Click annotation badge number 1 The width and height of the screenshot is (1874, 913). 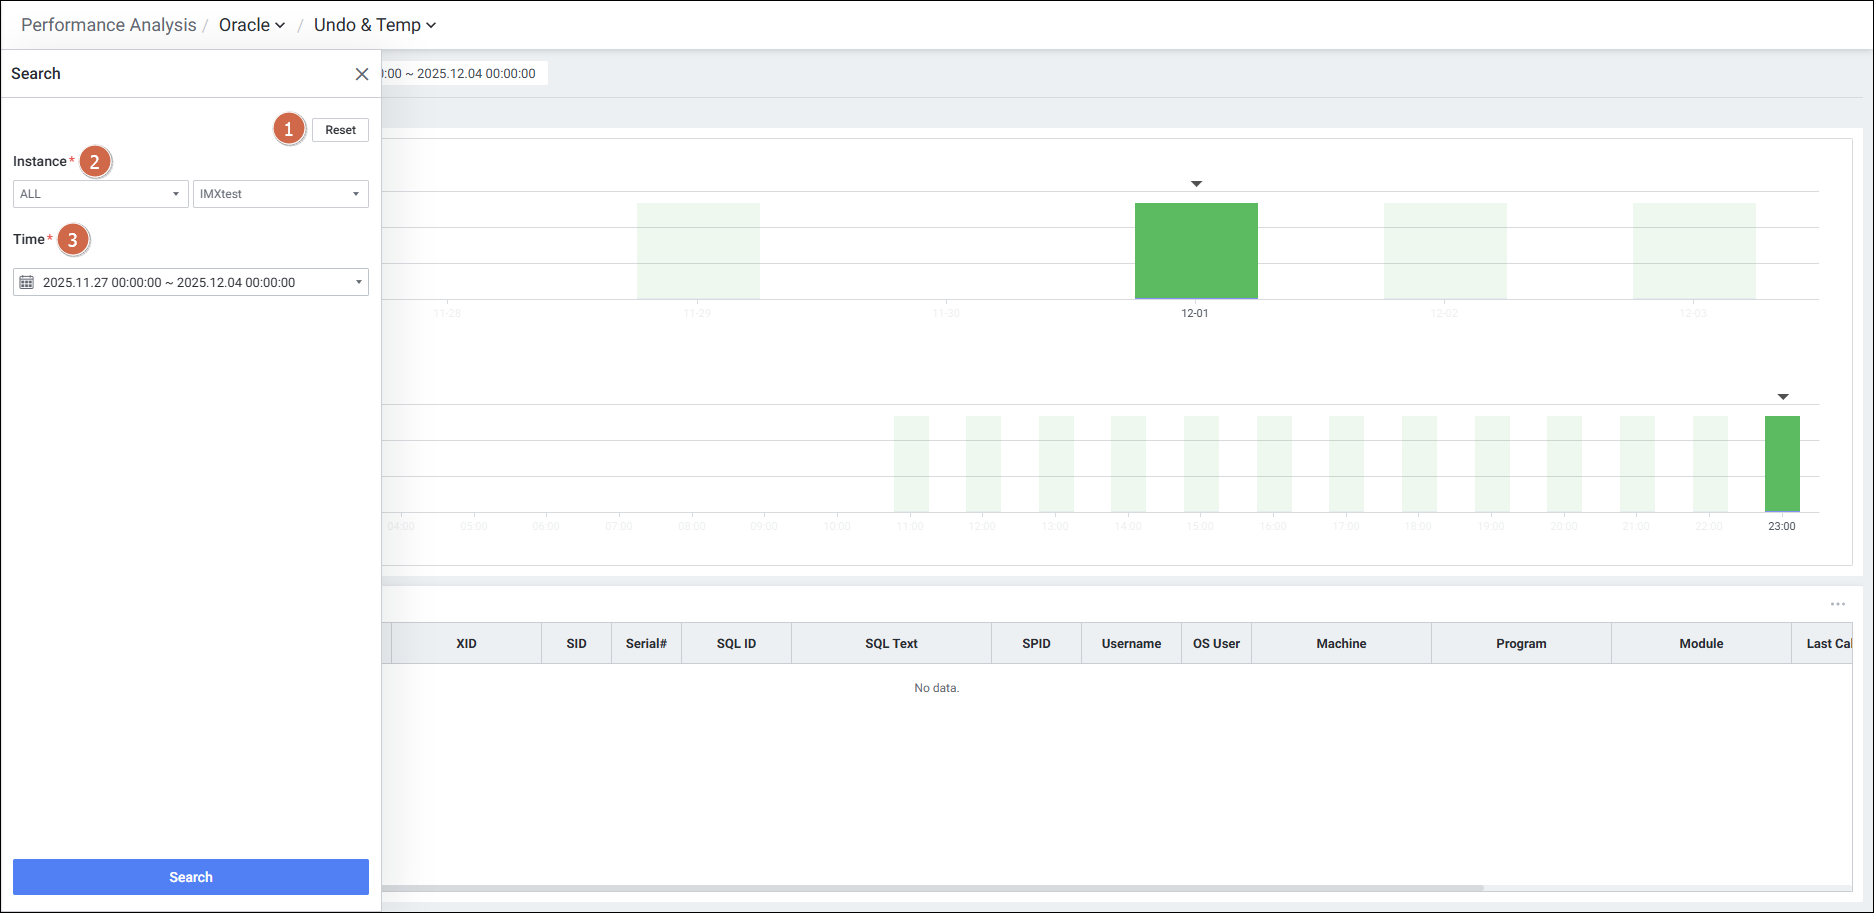pyautogui.click(x=289, y=129)
